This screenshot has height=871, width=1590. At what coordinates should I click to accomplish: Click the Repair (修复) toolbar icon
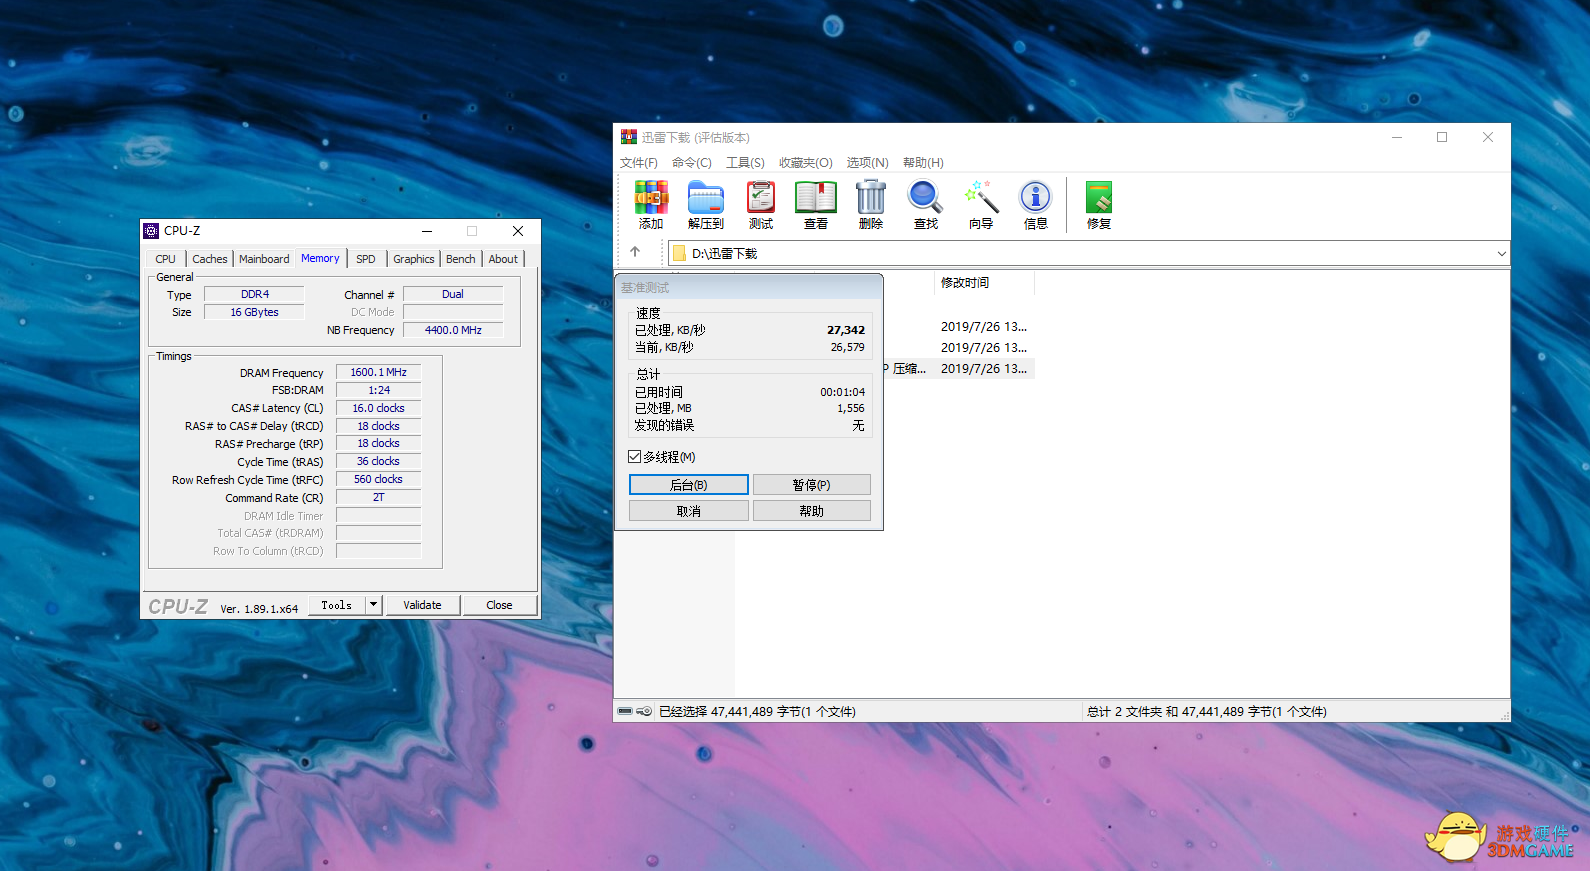click(x=1099, y=205)
